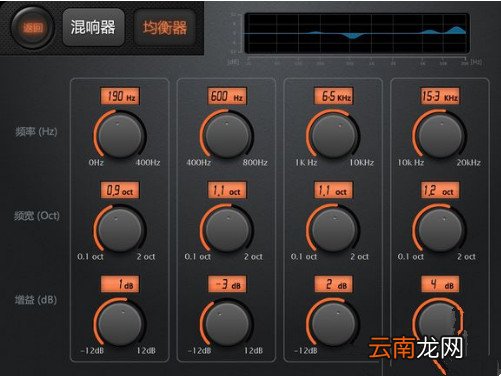Click the 频率 (Hz) row label

36,132
